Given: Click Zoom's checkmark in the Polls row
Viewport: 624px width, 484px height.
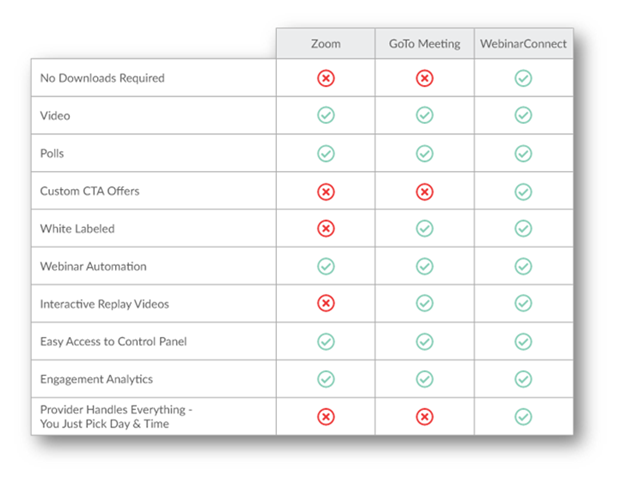Looking at the screenshot, I should 326,154.
